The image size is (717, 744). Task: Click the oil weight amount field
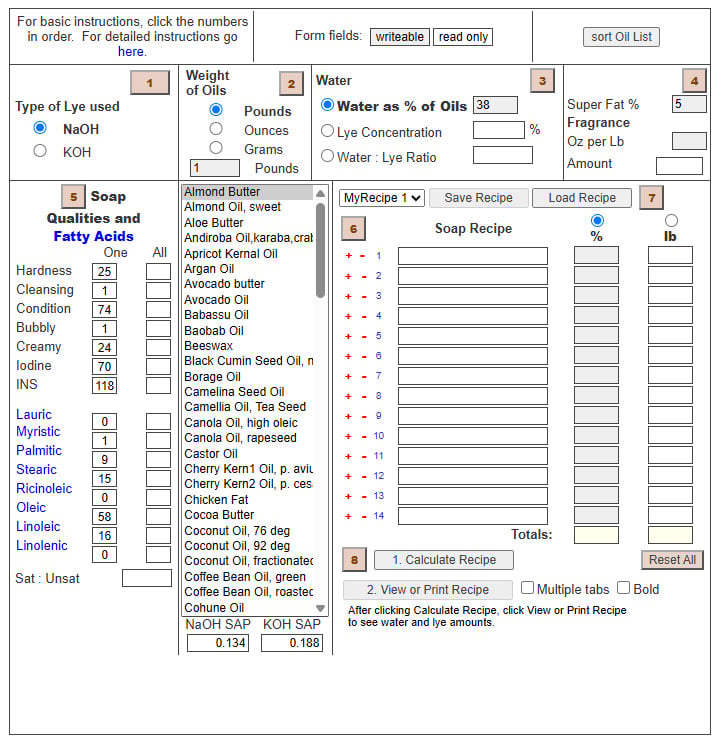(215, 168)
